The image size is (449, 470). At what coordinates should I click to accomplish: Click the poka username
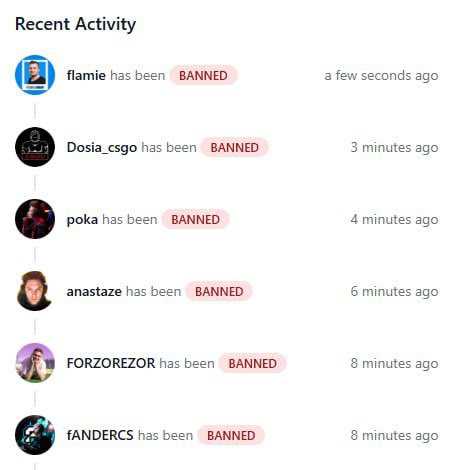click(x=82, y=220)
